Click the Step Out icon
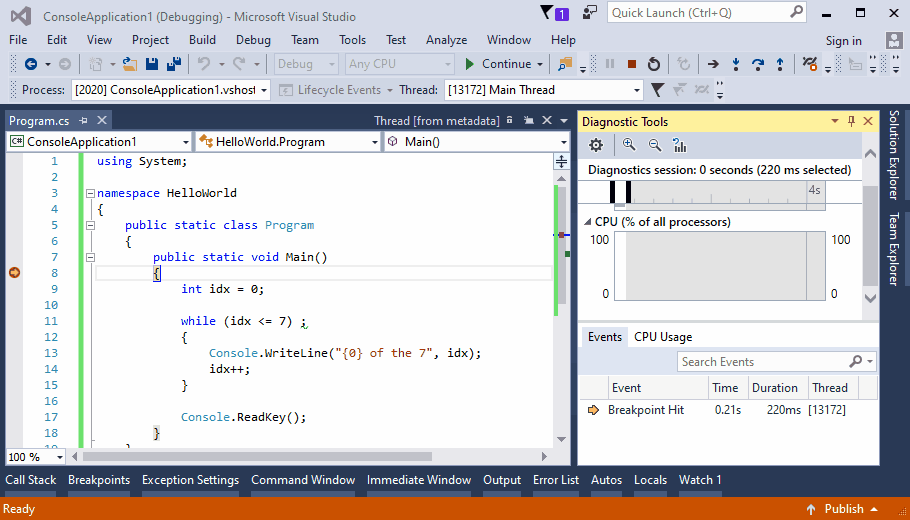The width and height of the screenshot is (910, 520). (x=779, y=64)
